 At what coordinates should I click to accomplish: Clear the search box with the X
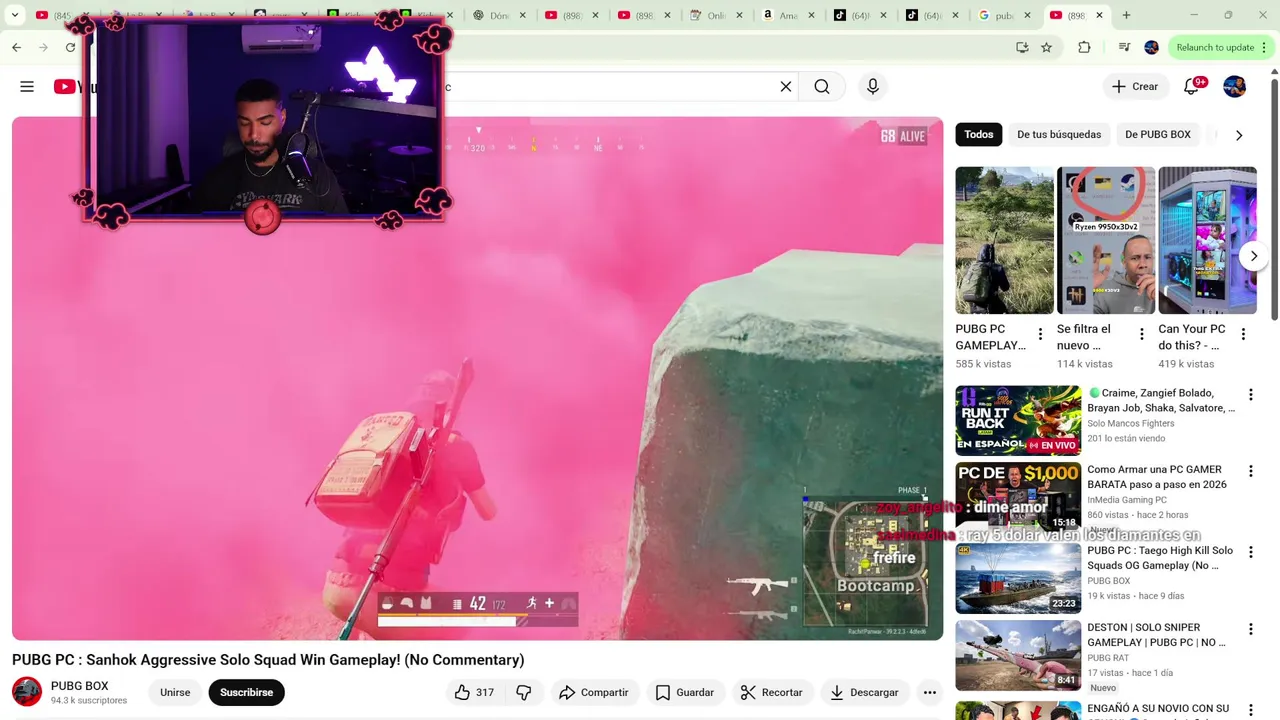(786, 86)
